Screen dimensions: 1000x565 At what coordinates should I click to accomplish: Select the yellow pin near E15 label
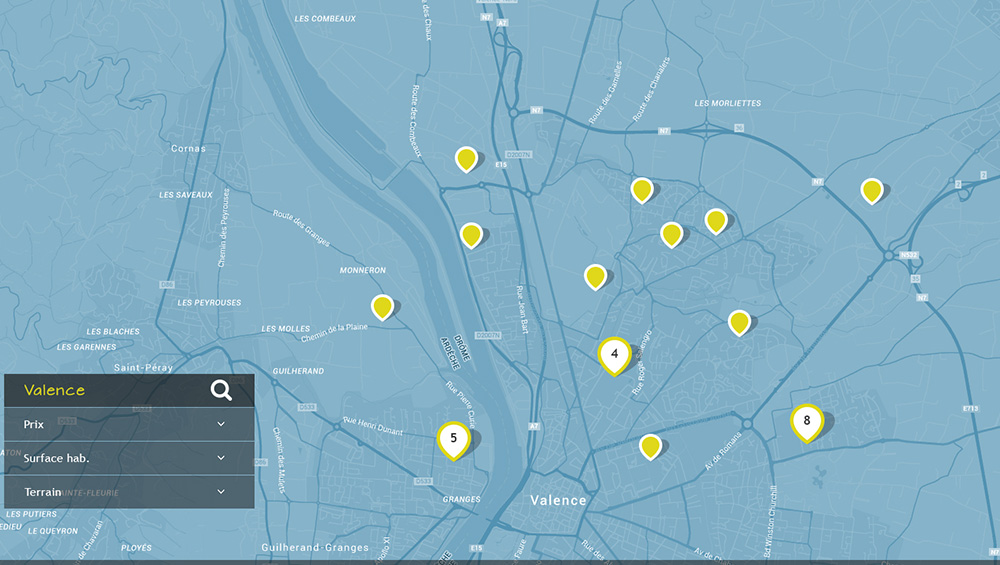(x=466, y=159)
